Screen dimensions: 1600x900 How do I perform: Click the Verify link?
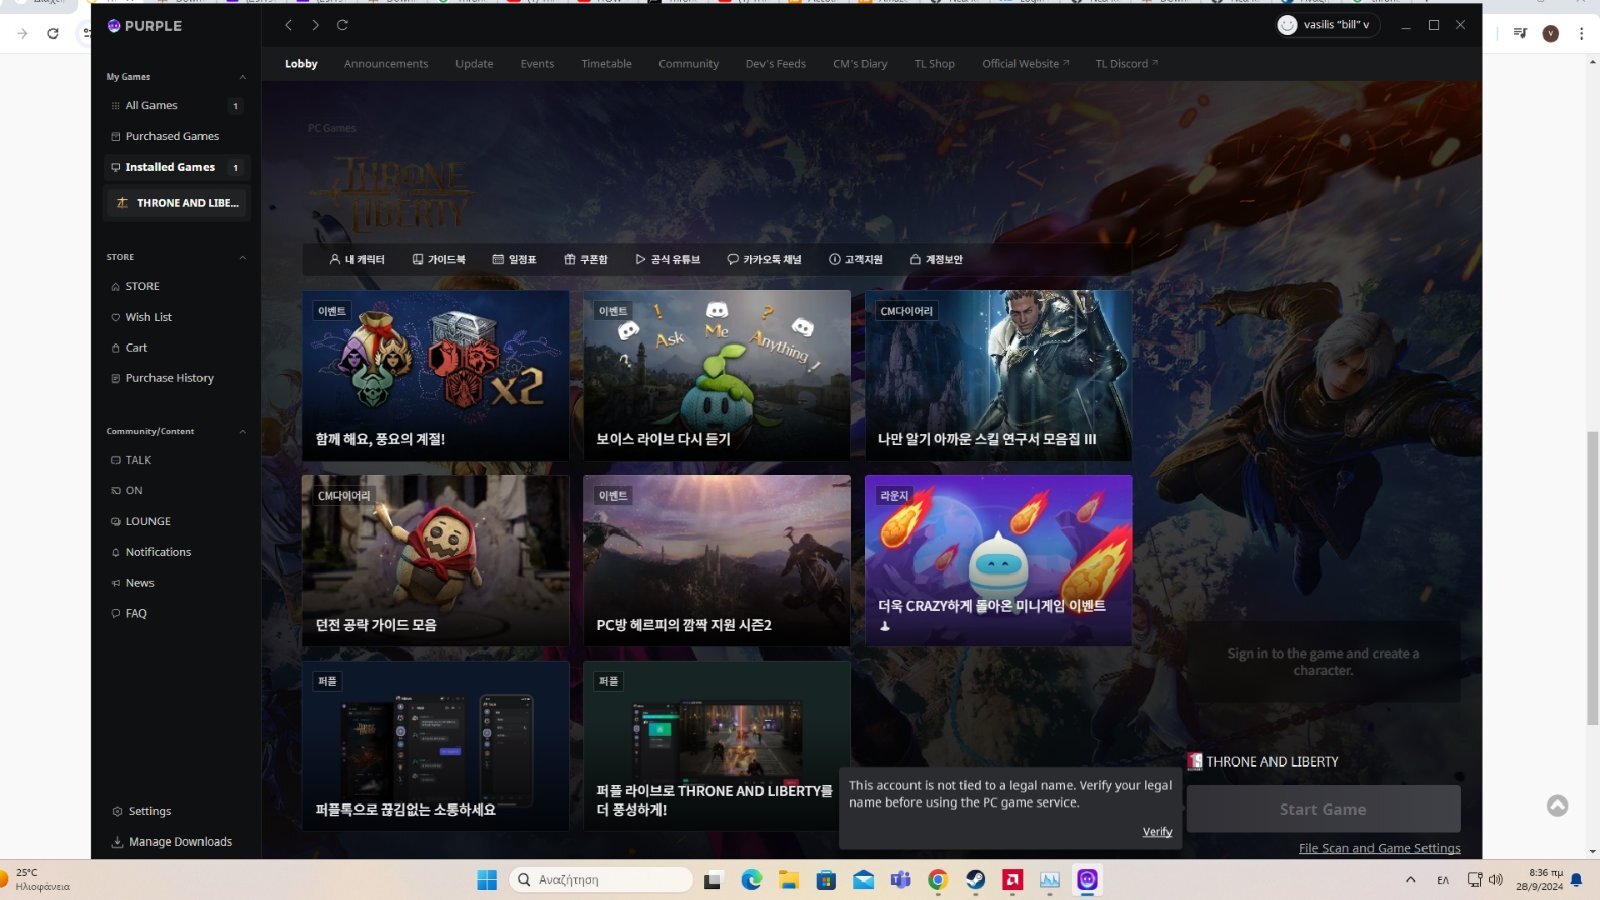[1157, 832]
